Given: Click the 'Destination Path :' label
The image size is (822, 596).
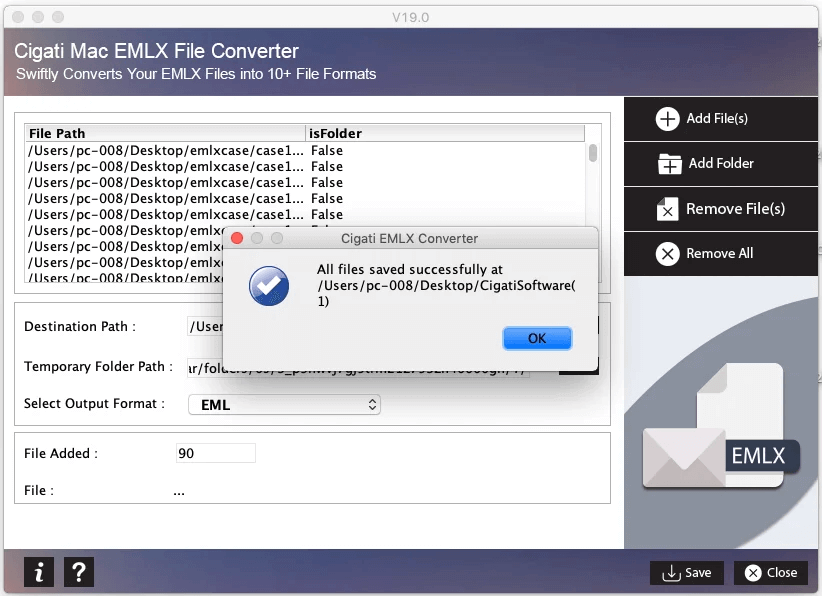Looking at the screenshot, I should coord(80,327).
